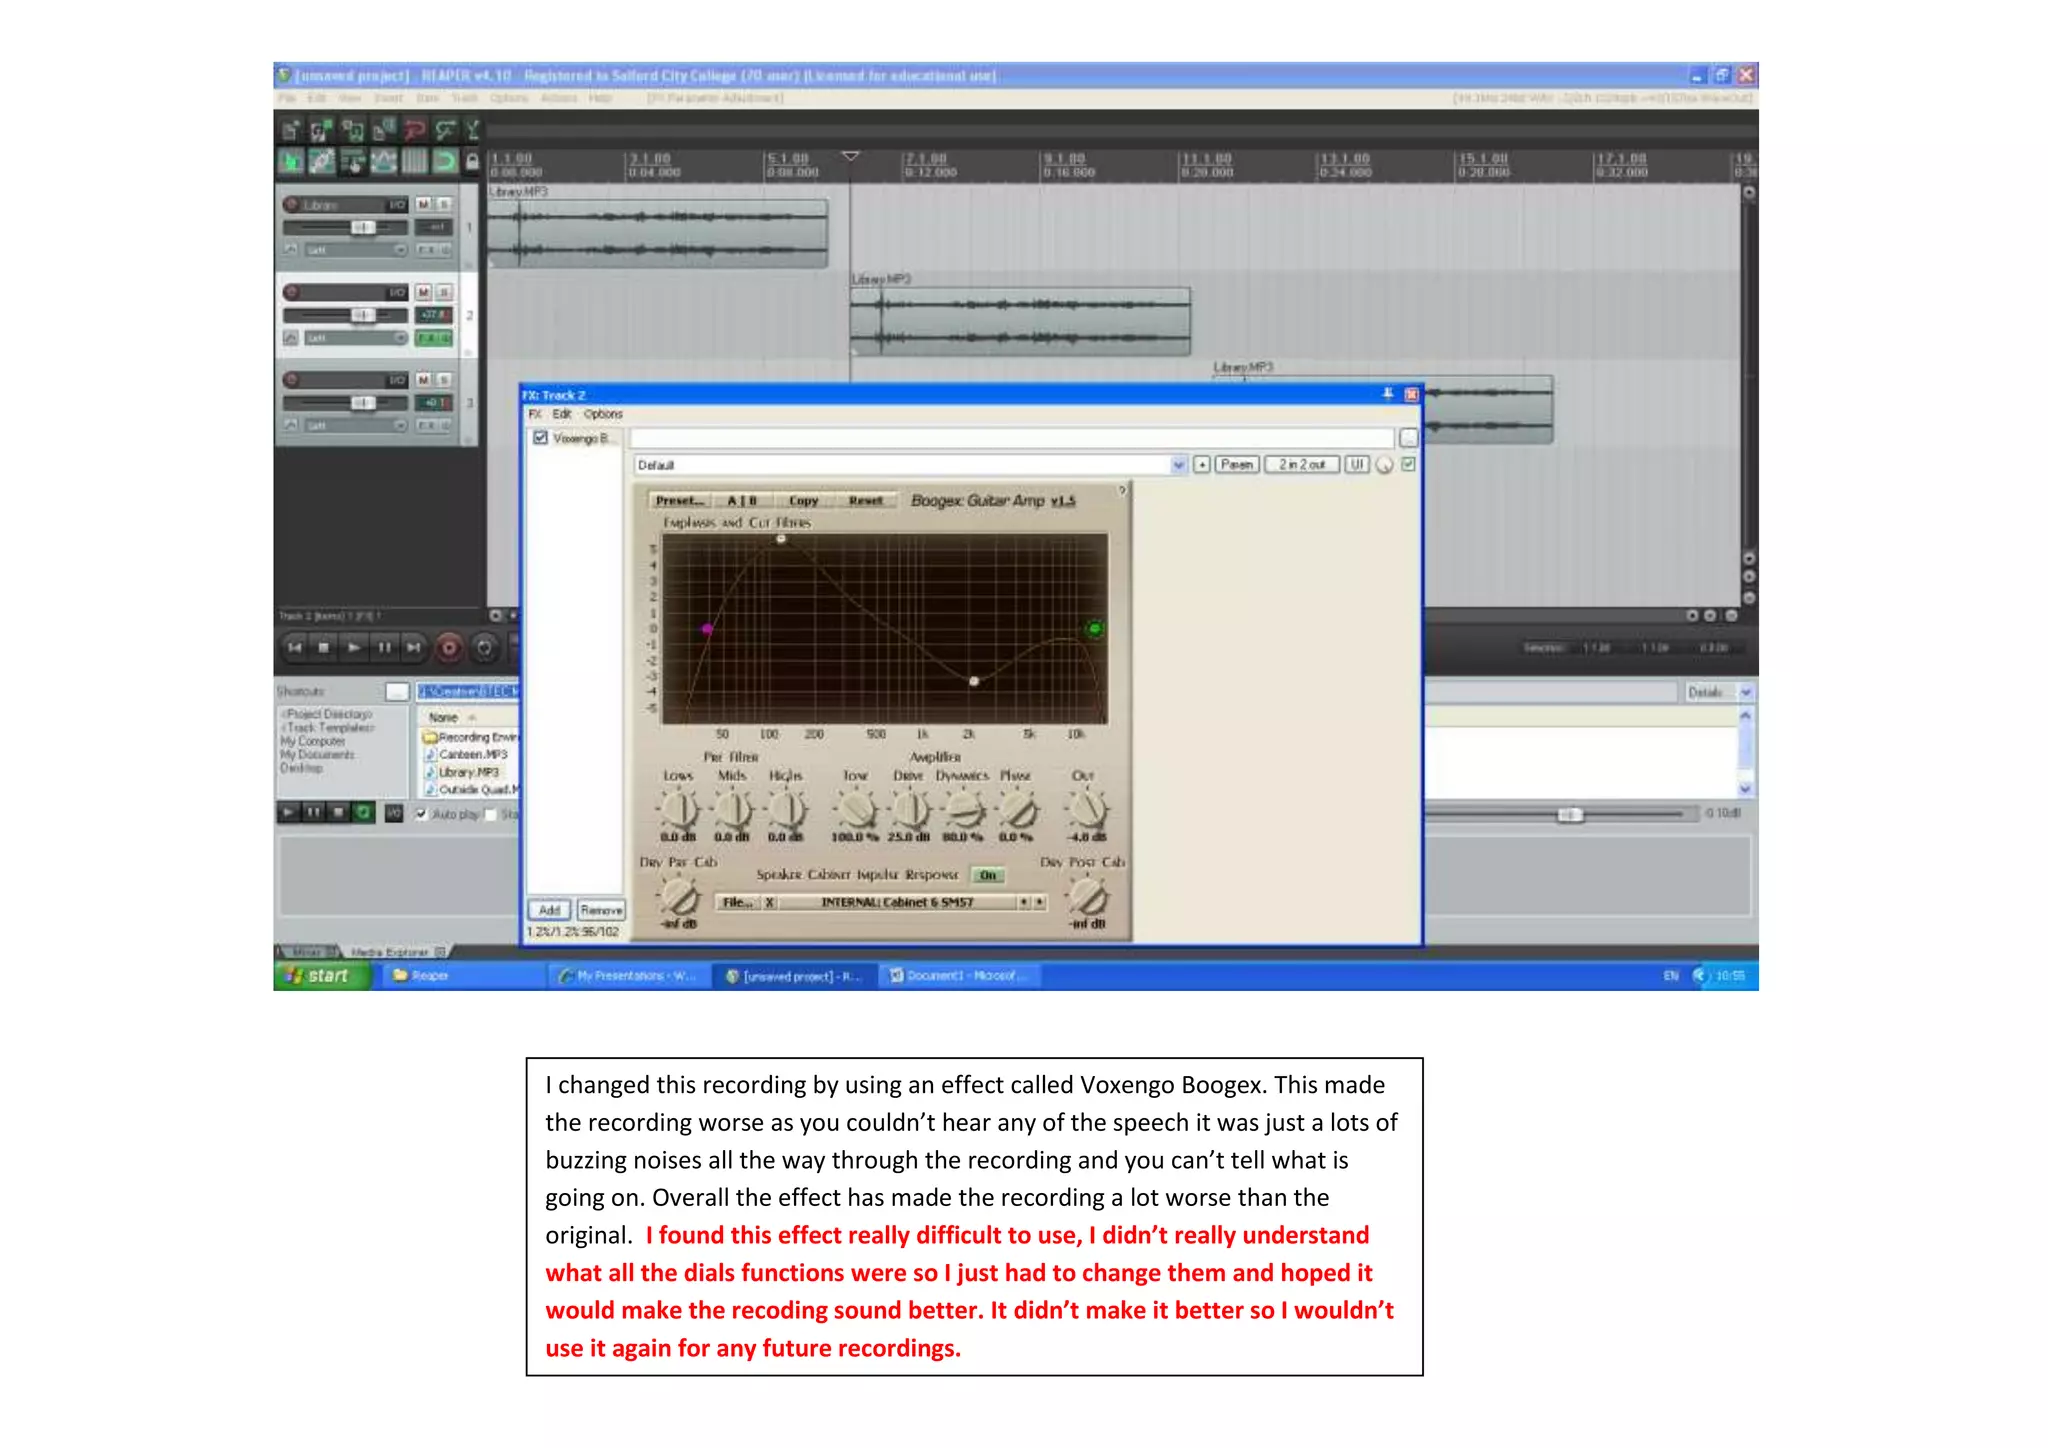Click the transport stop button
The image size is (2048, 1448).
[x=323, y=648]
